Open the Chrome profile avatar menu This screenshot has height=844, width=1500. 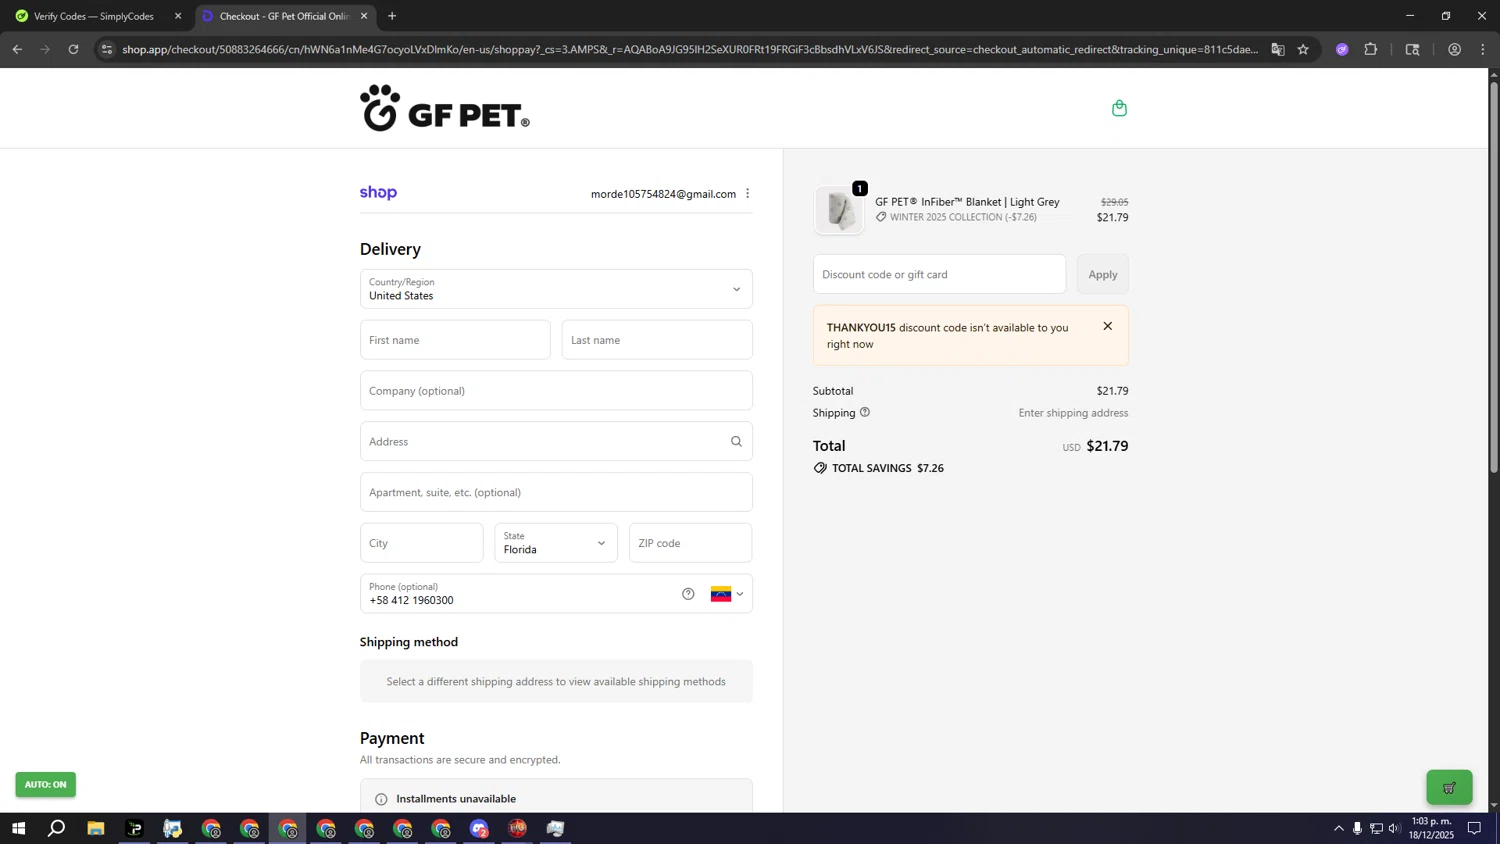pos(1454,49)
